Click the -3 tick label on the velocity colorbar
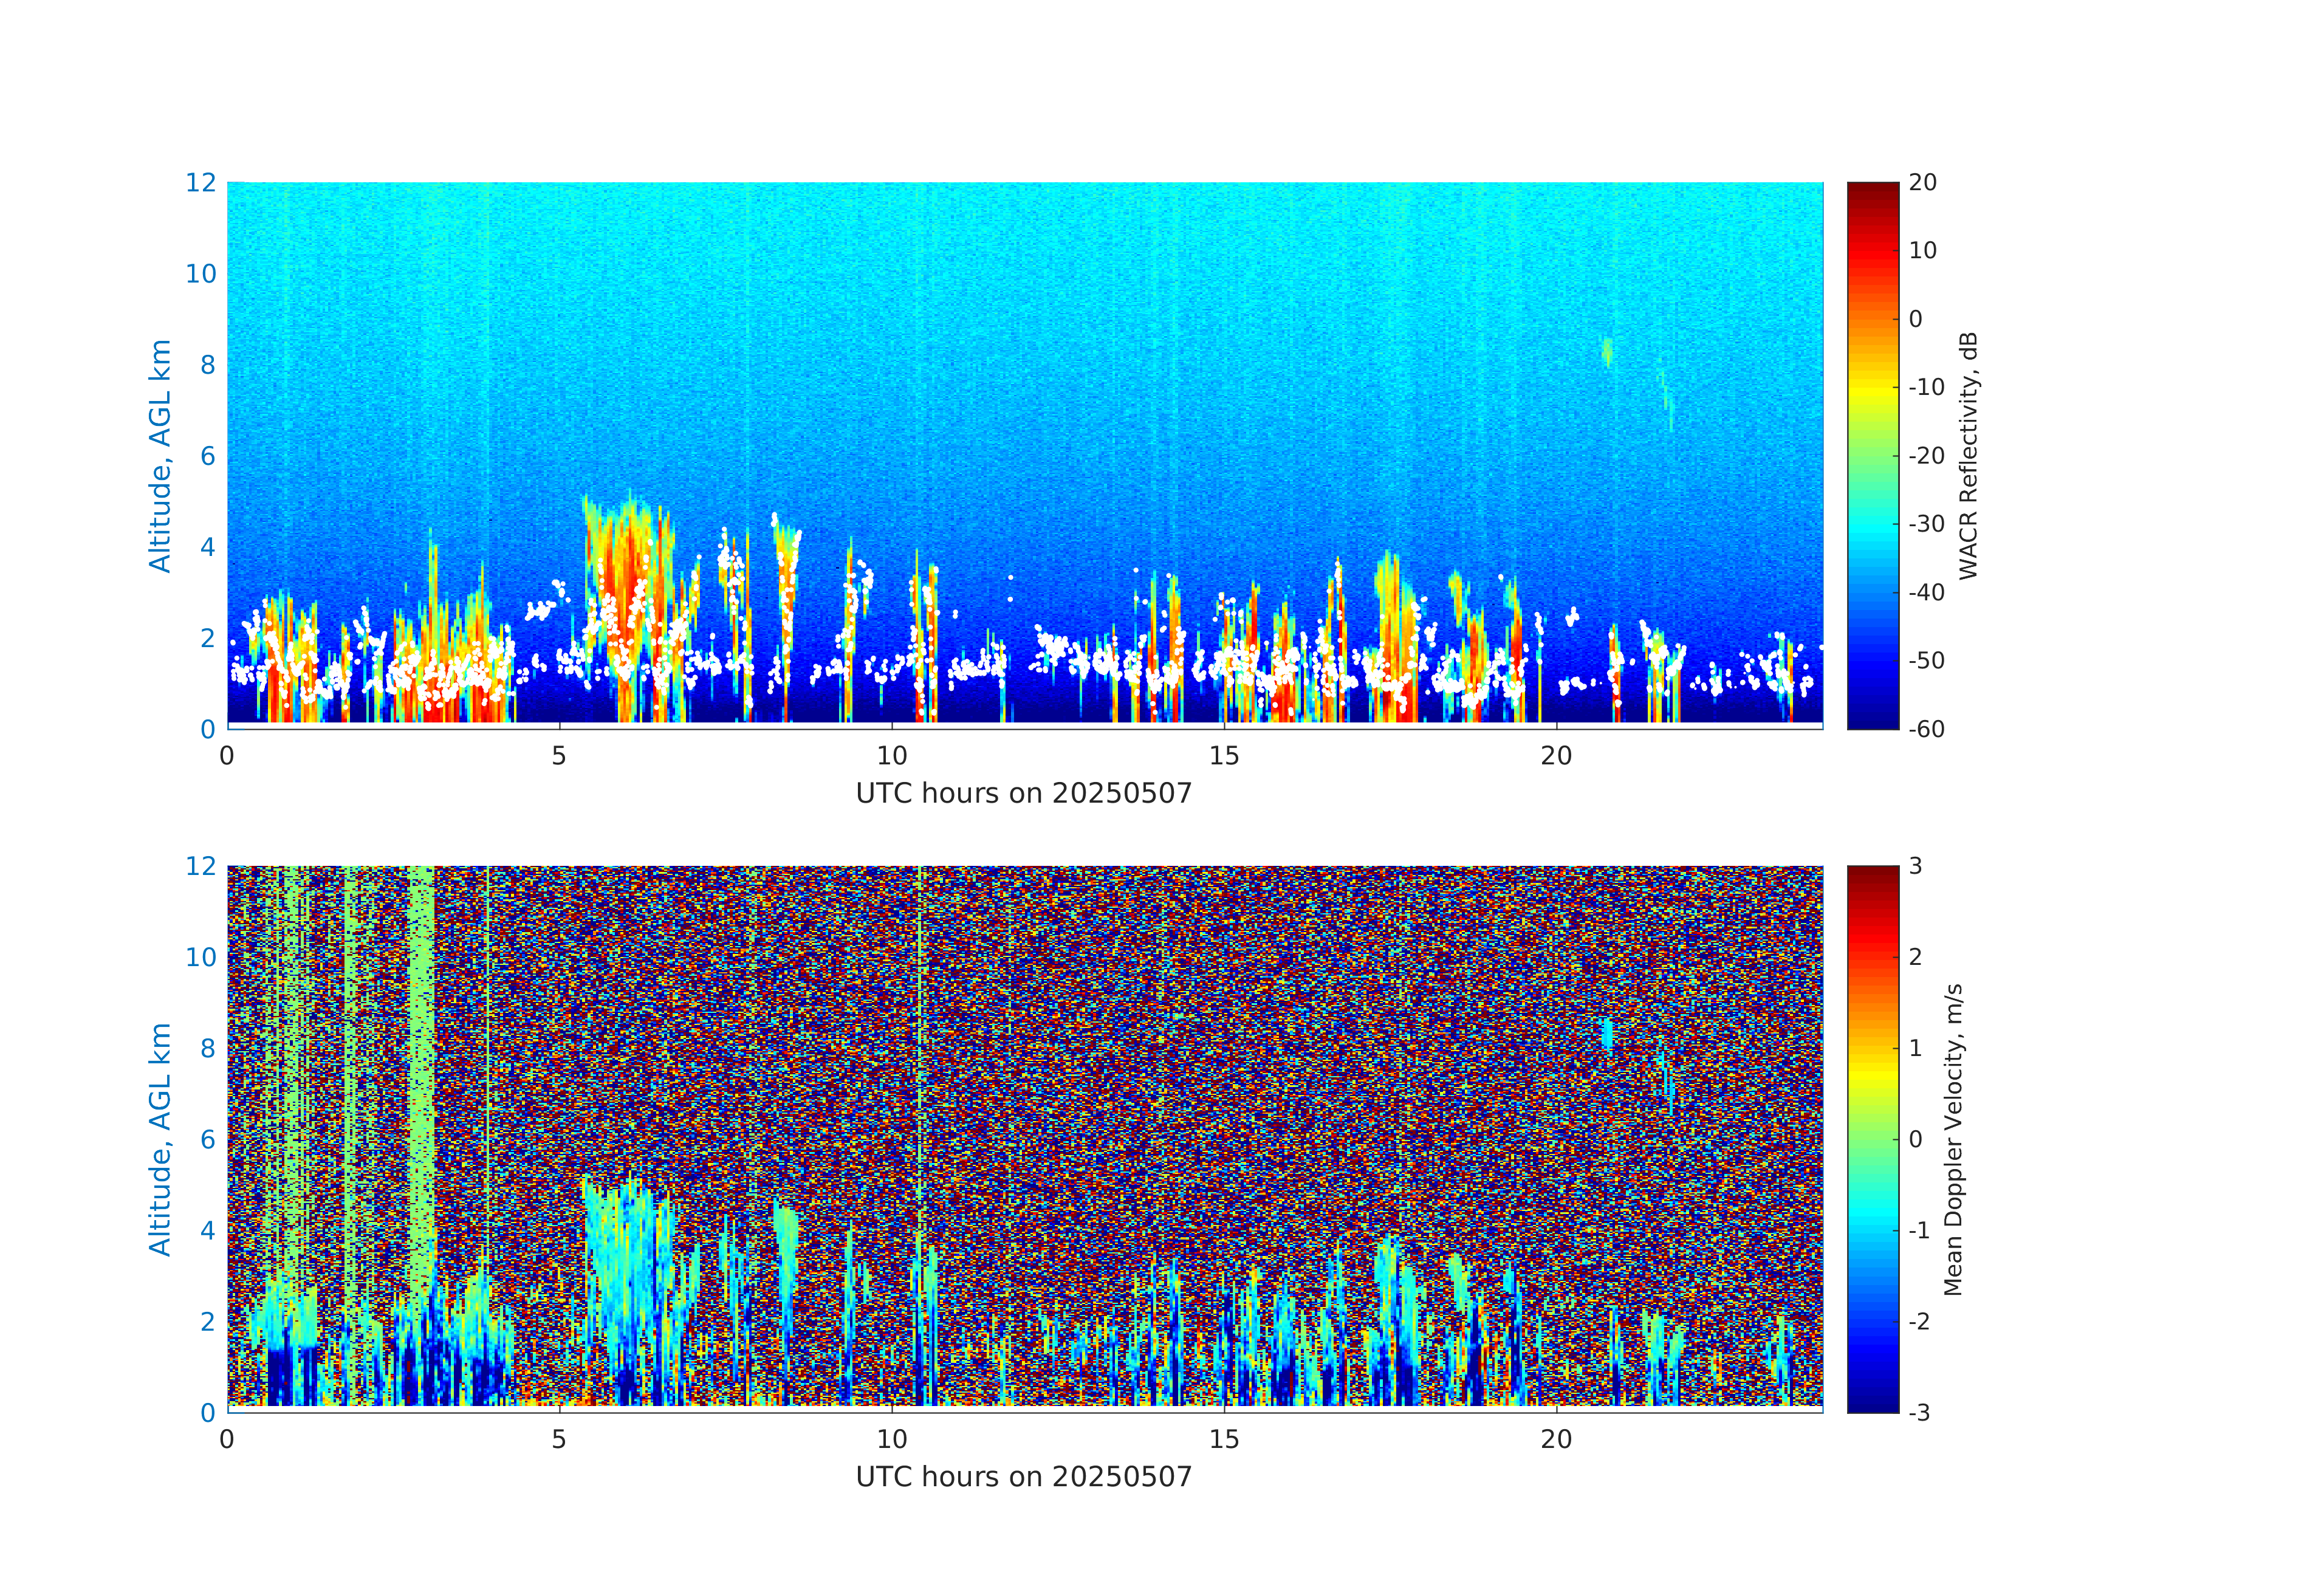Viewport: 2324px width, 1595px height. [x=1919, y=1413]
